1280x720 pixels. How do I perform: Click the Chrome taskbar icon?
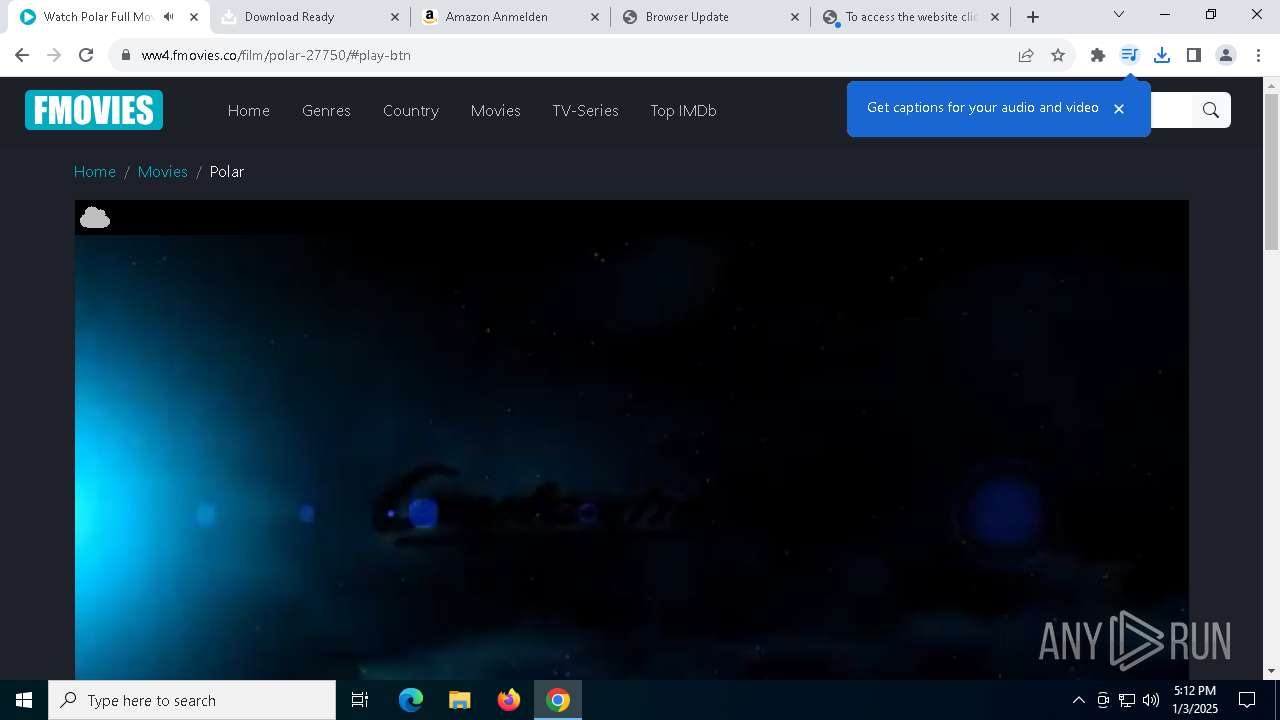[x=558, y=700]
